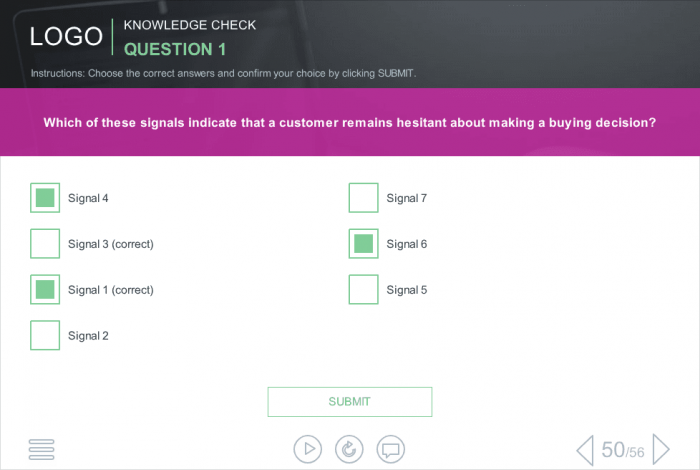Open the hamburger menu icon
The width and height of the screenshot is (700, 470).
tap(41, 449)
